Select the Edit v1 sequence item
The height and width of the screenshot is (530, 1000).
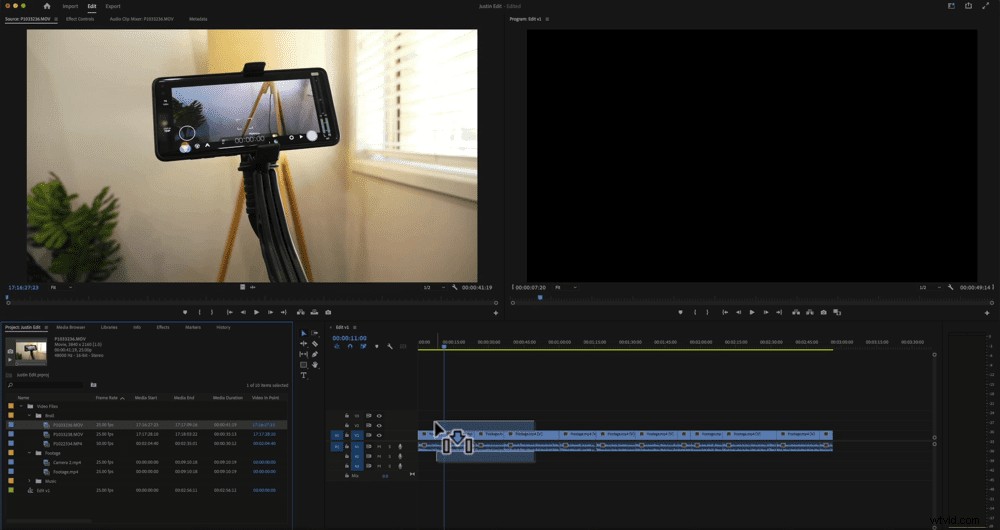(x=43, y=490)
